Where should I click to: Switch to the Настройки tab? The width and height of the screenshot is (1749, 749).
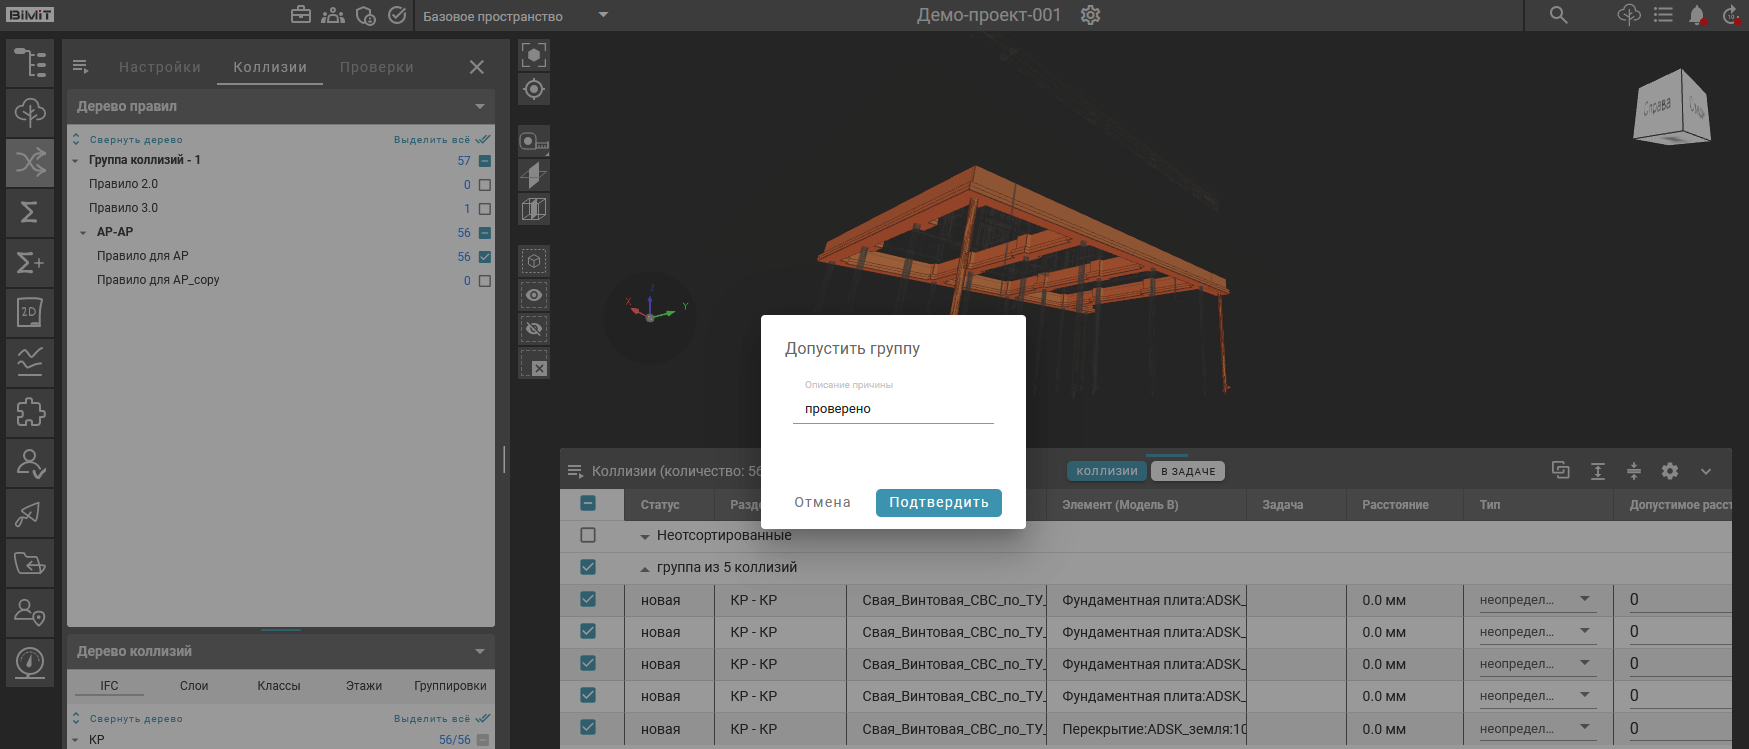160,67
